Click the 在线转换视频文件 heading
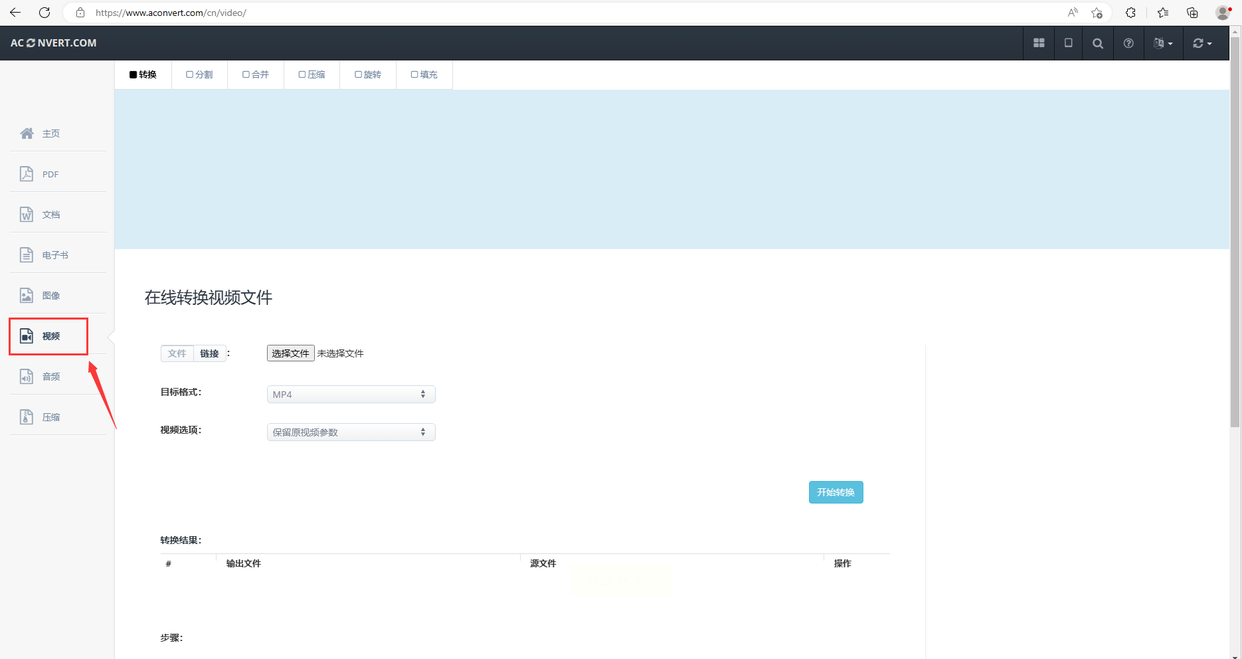The height and width of the screenshot is (659, 1242). coord(208,298)
